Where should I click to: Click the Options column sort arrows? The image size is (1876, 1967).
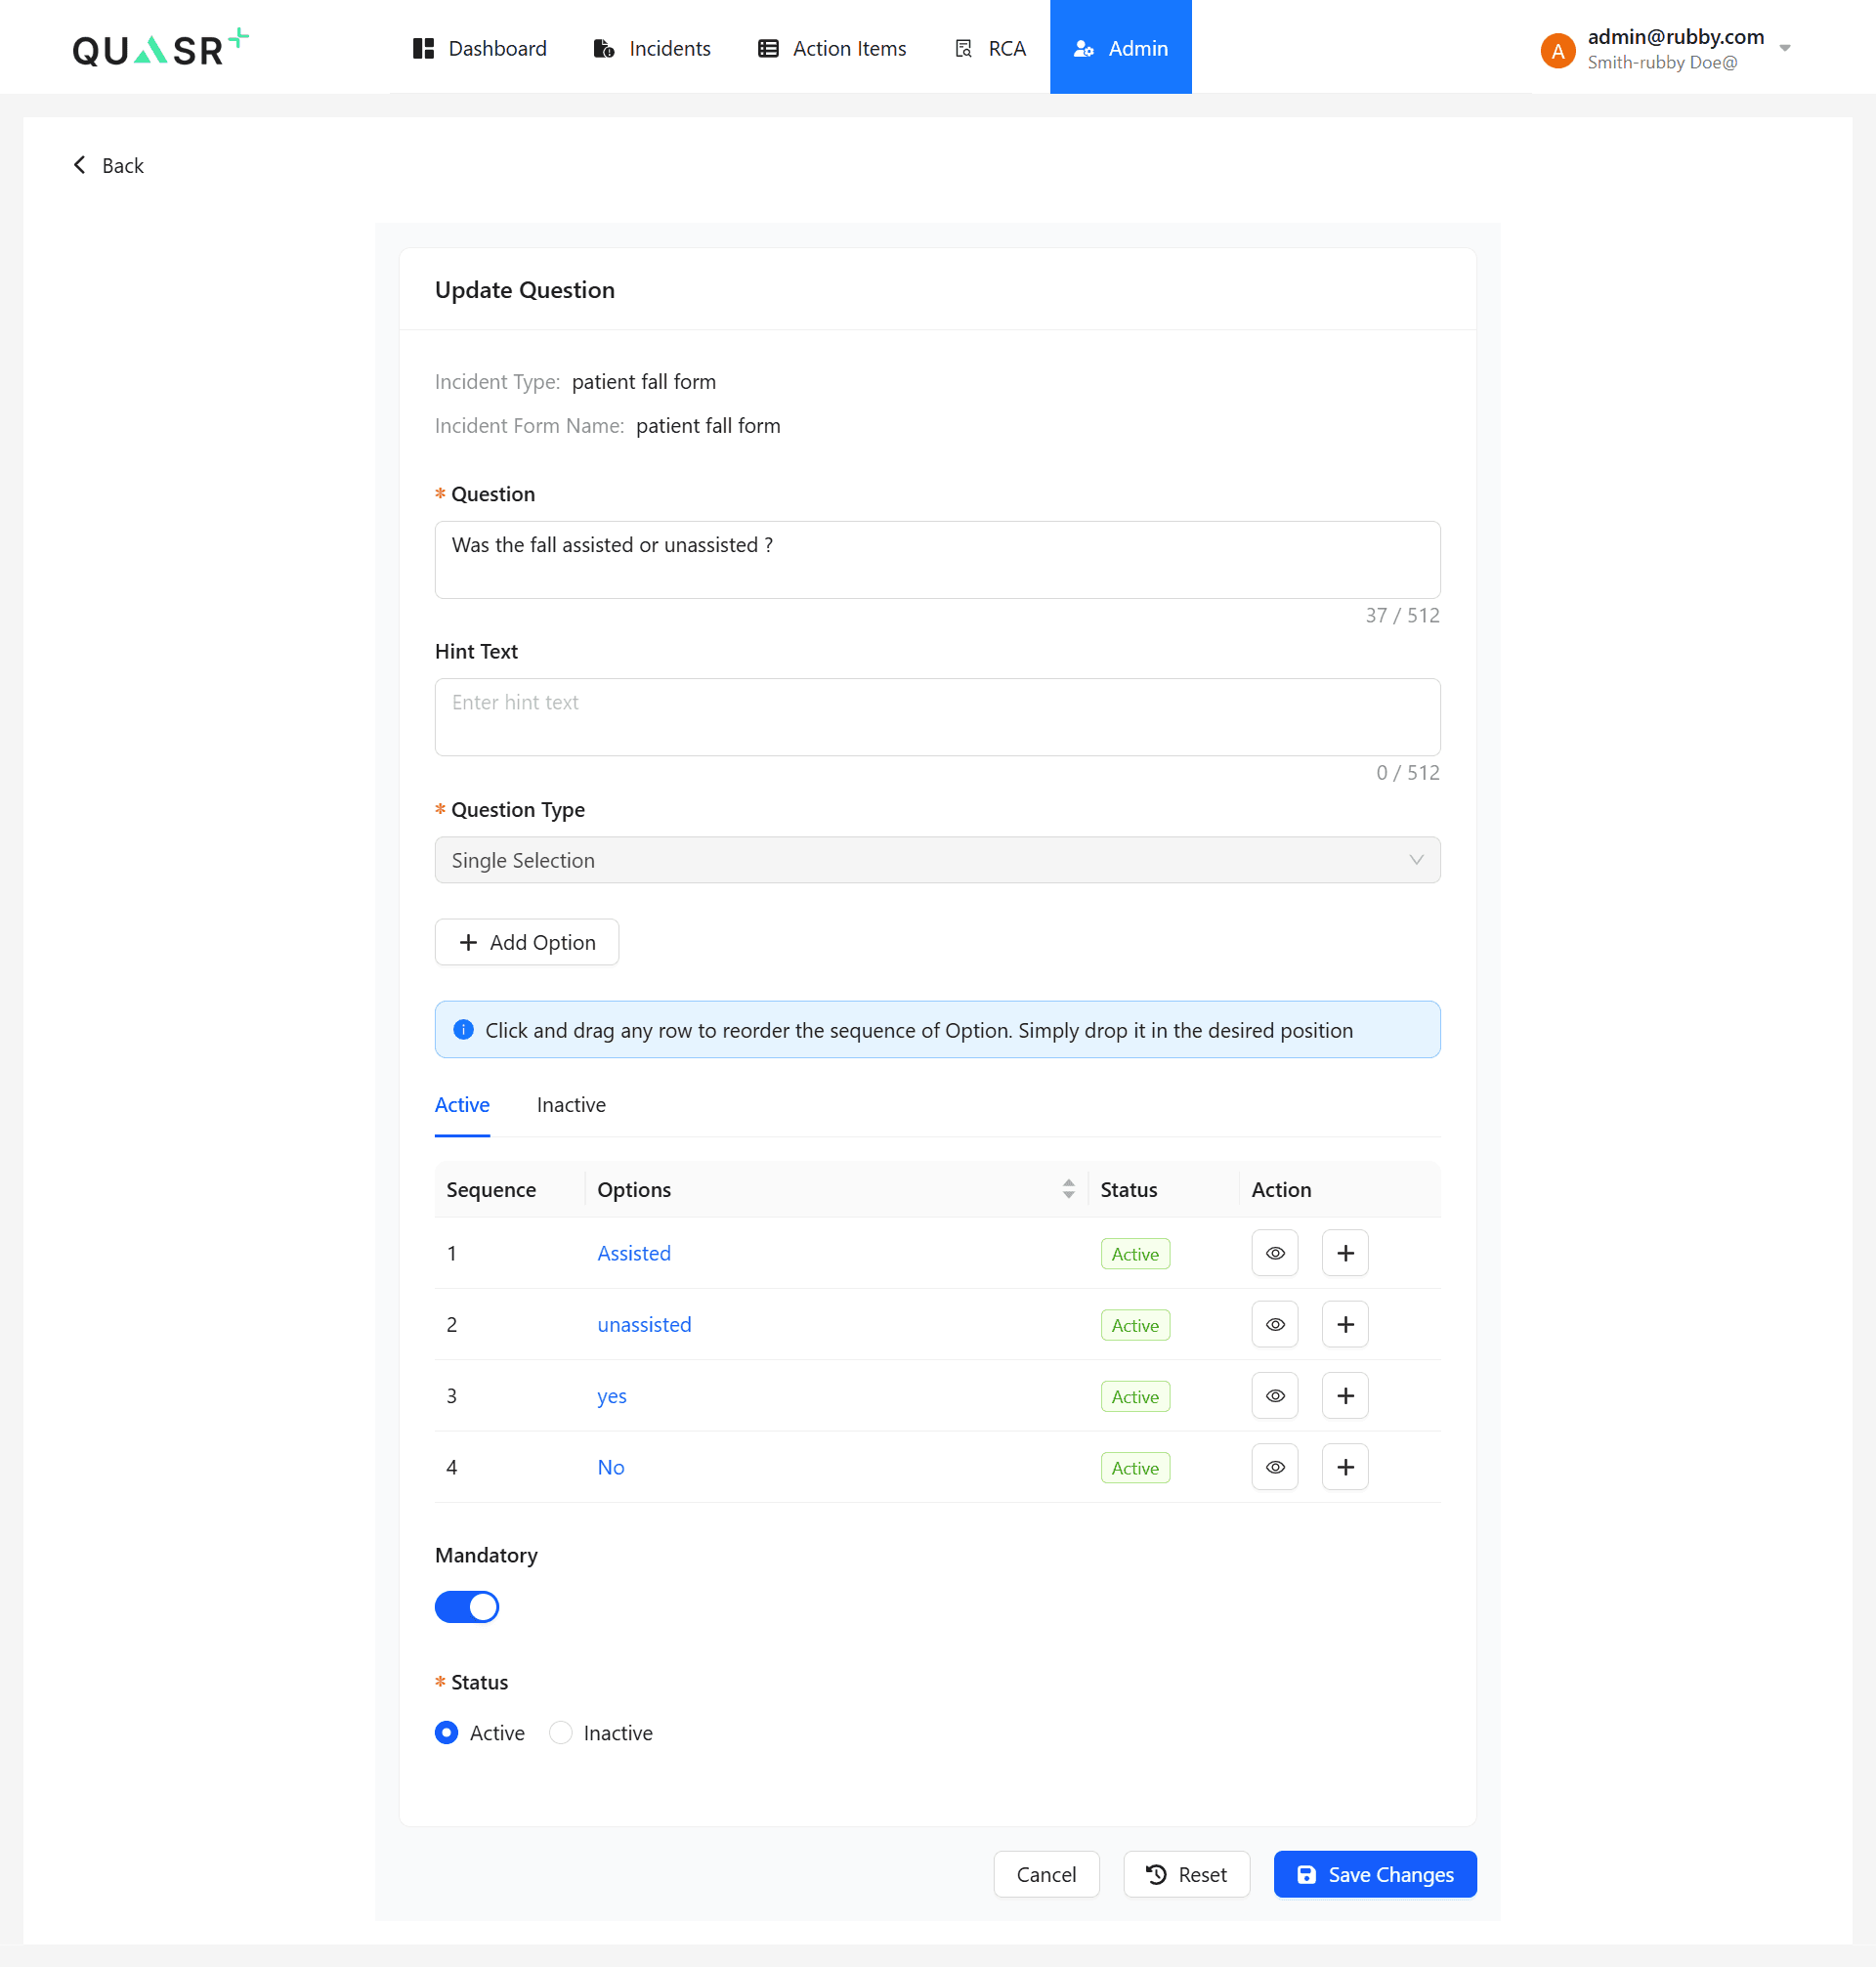click(x=1068, y=1189)
